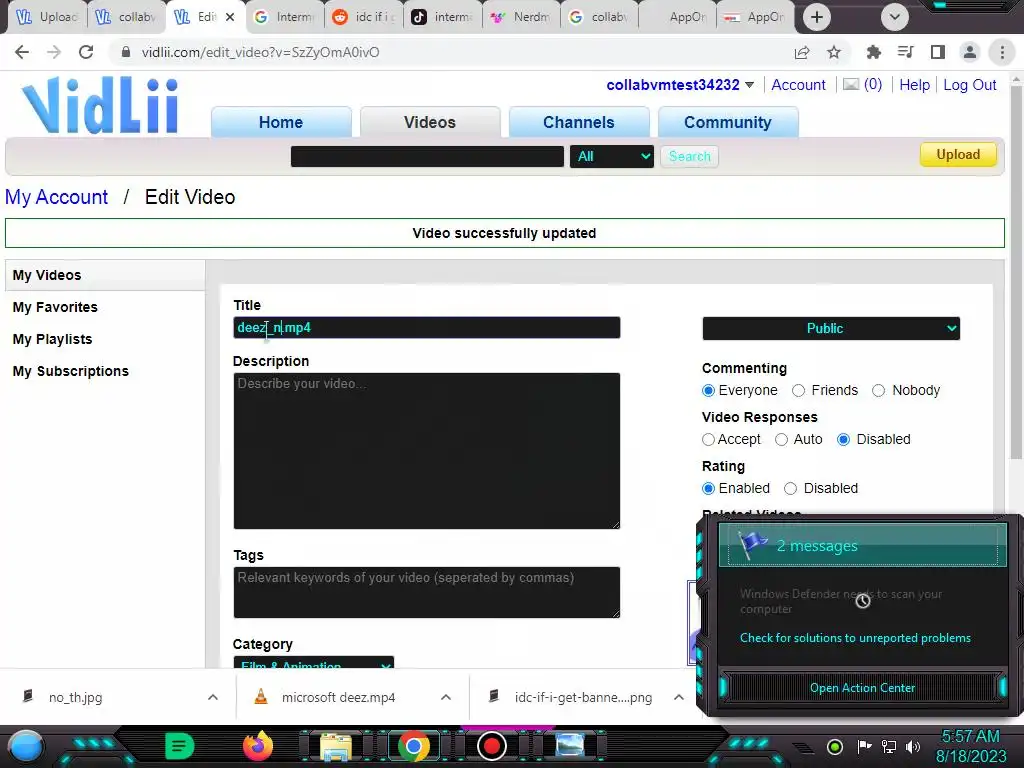This screenshot has height=768, width=1024.
Task: Open File Explorer from the taskbar
Action: point(336,746)
